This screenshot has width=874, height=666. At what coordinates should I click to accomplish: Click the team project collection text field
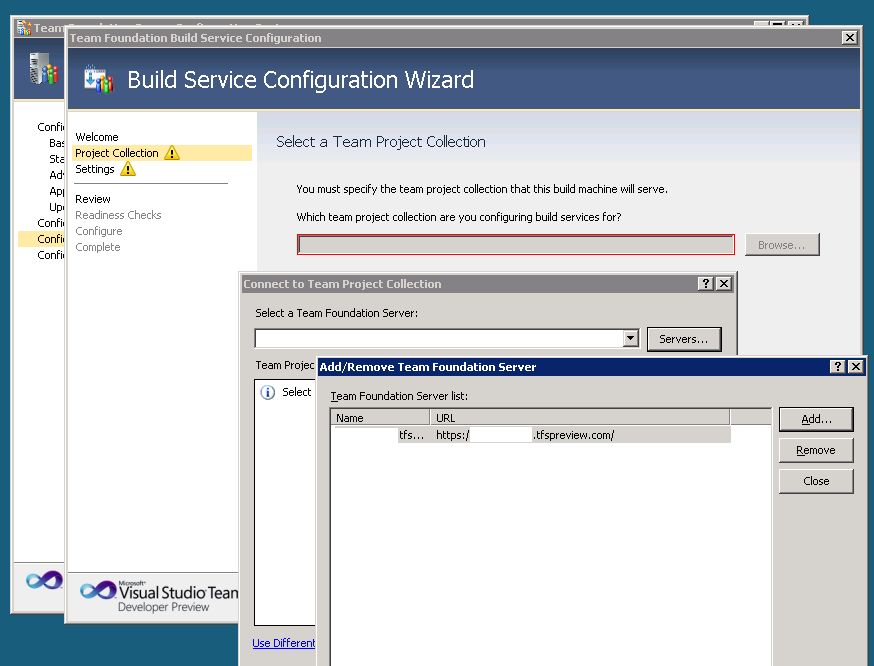(515, 245)
